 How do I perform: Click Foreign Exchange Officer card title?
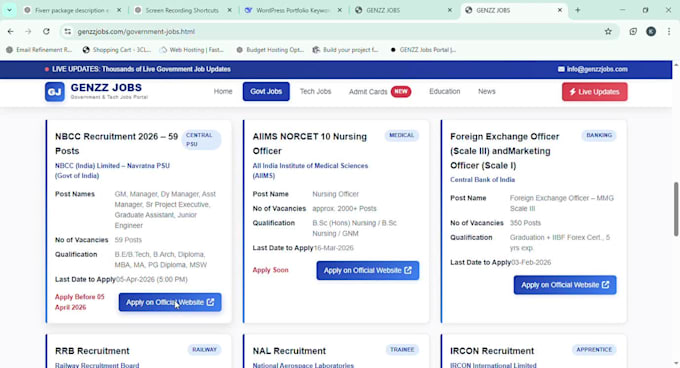pos(504,151)
